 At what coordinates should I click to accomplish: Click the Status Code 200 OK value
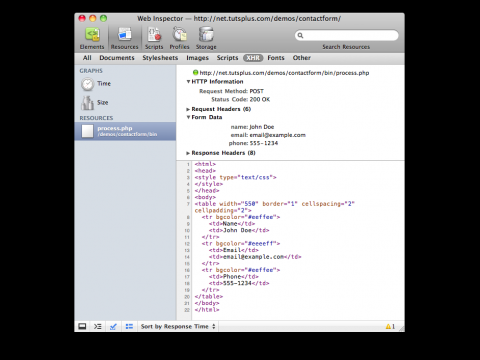click(x=260, y=99)
